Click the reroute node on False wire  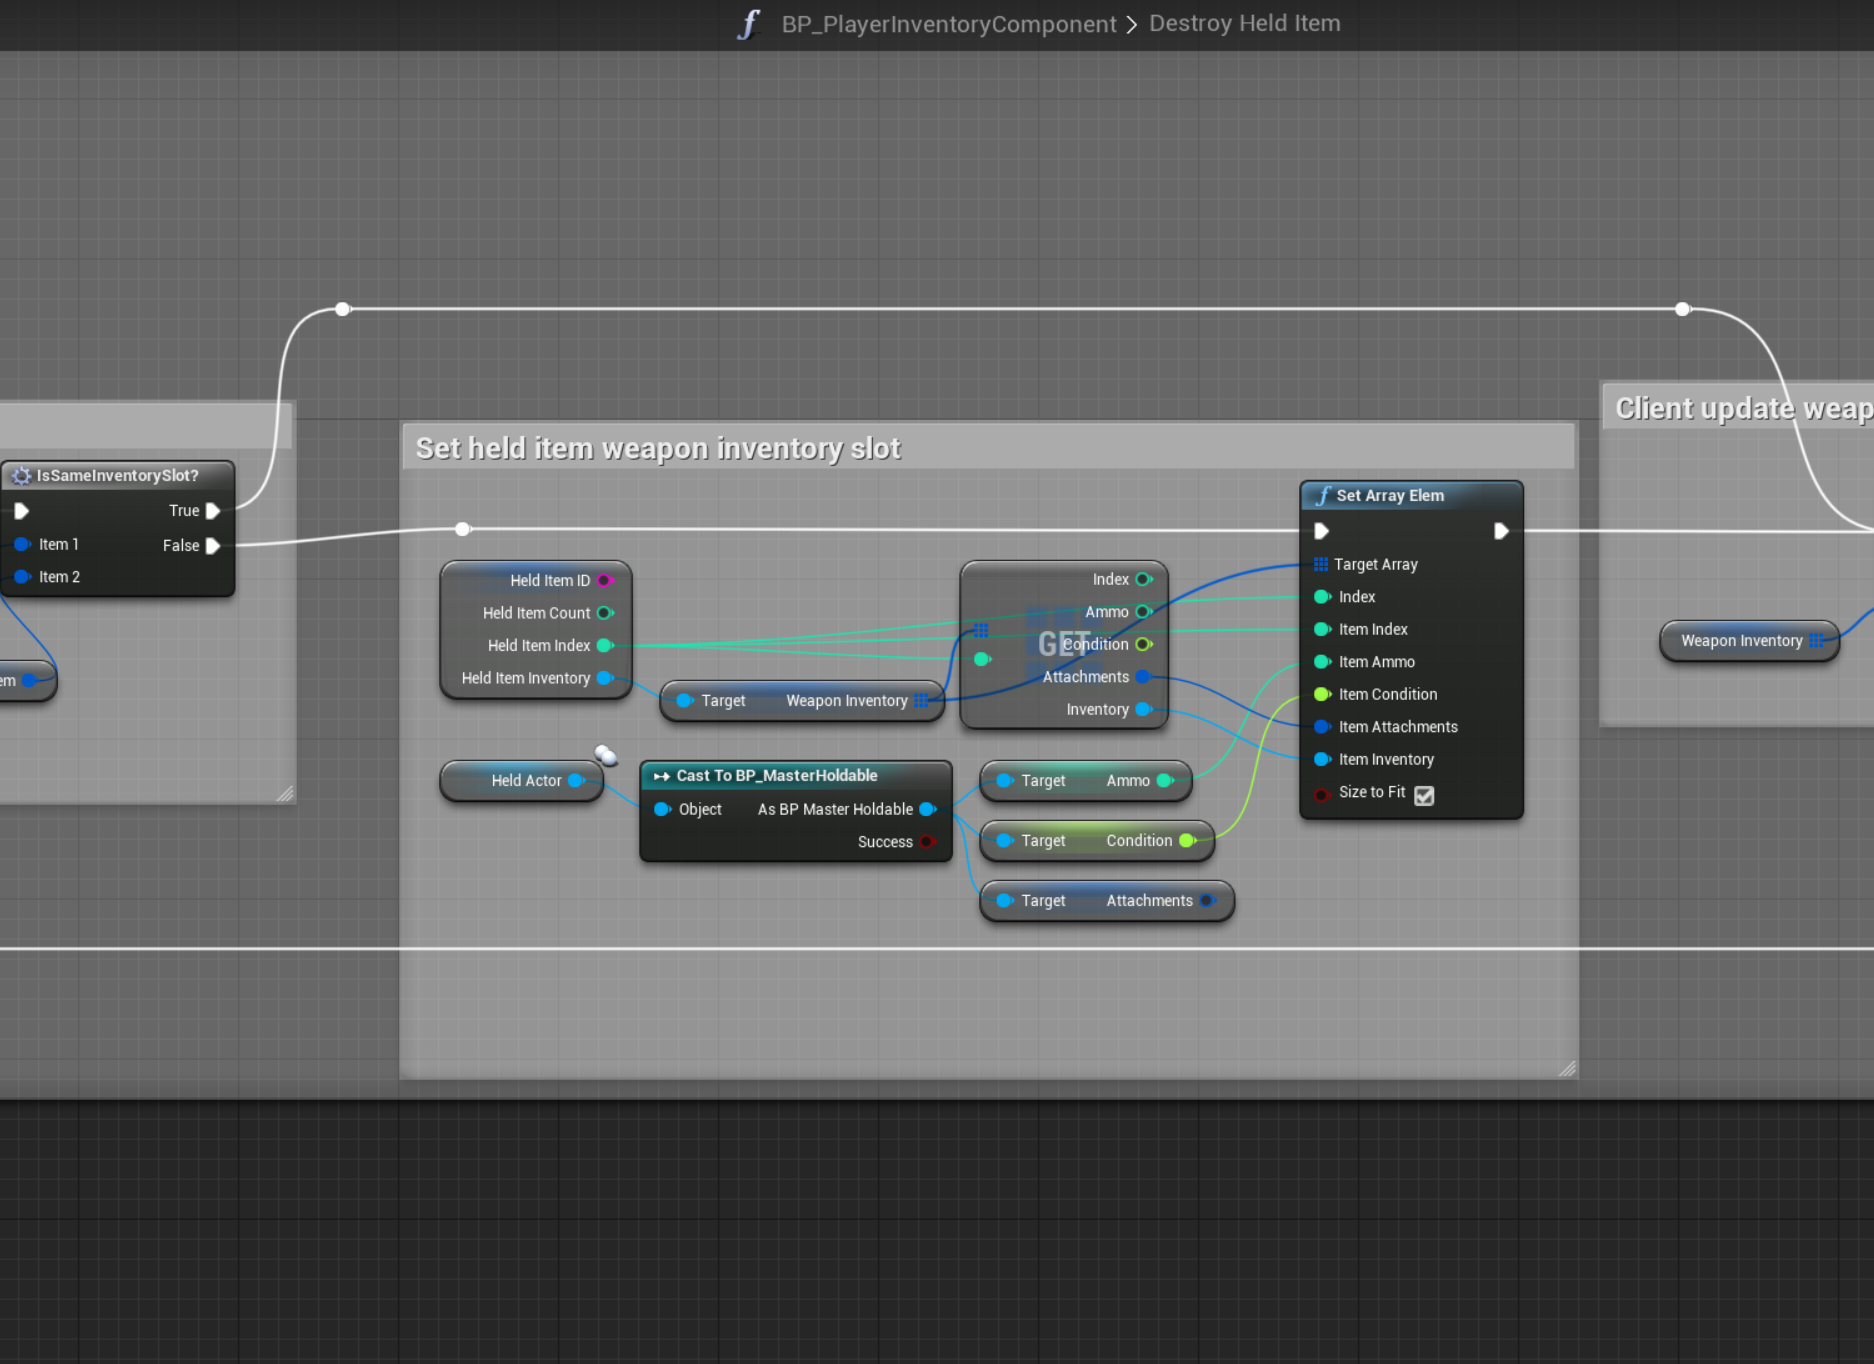(462, 529)
